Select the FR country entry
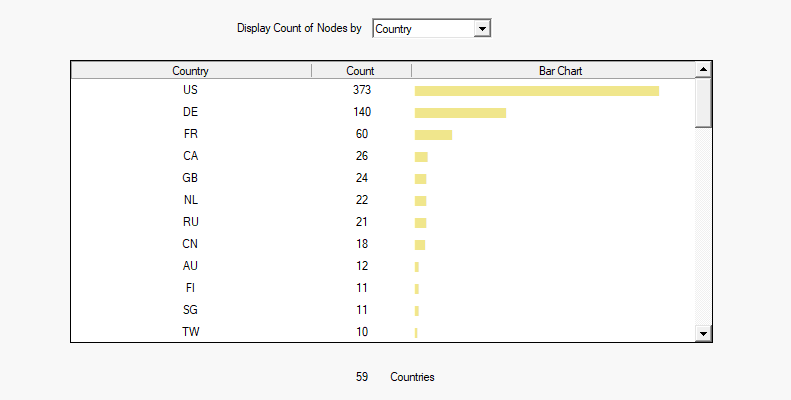 tap(190, 134)
